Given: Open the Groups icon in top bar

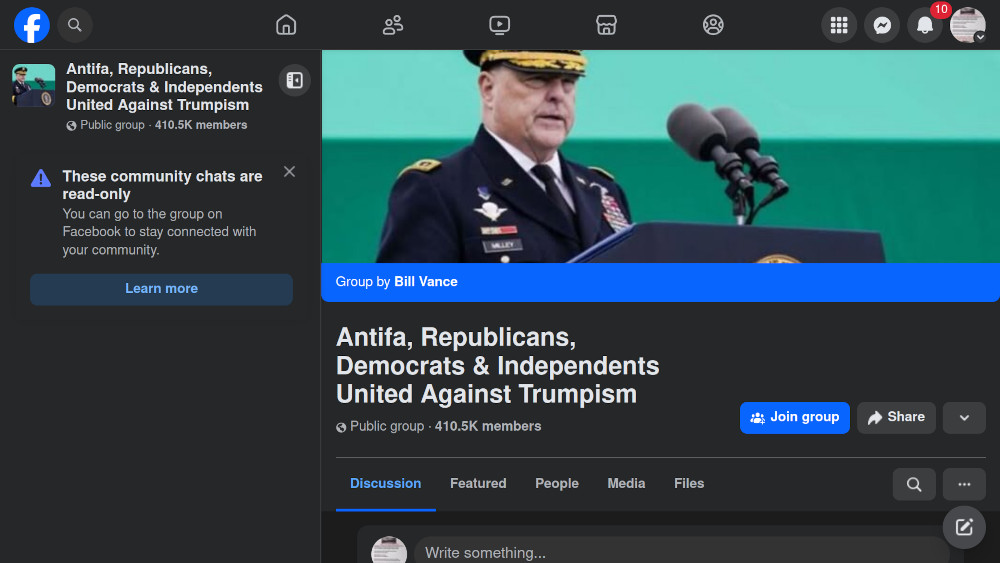Looking at the screenshot, I should (x=713, y=25).
